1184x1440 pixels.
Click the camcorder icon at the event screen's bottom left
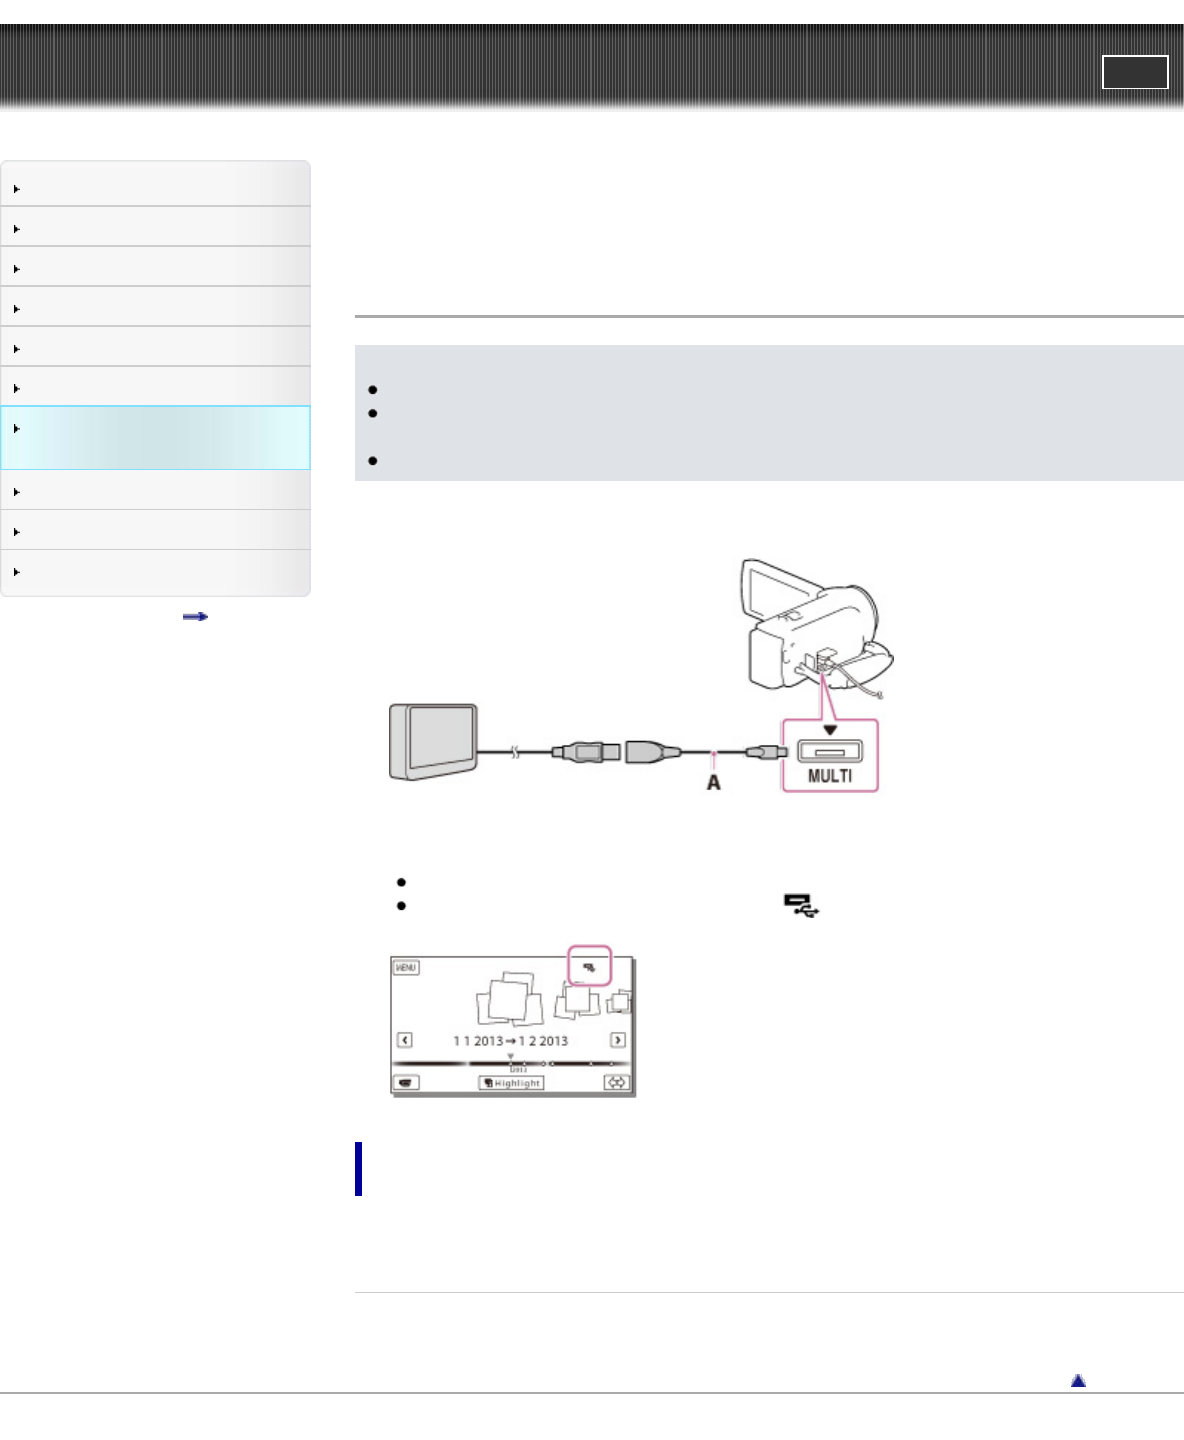pos(405,1082)
